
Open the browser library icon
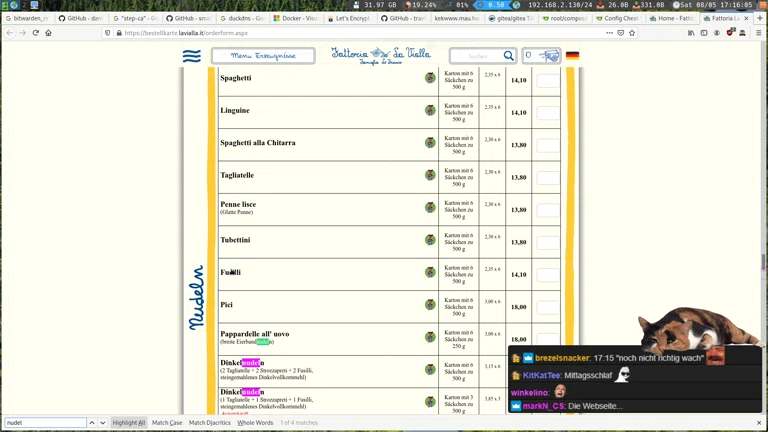(691, 33)
